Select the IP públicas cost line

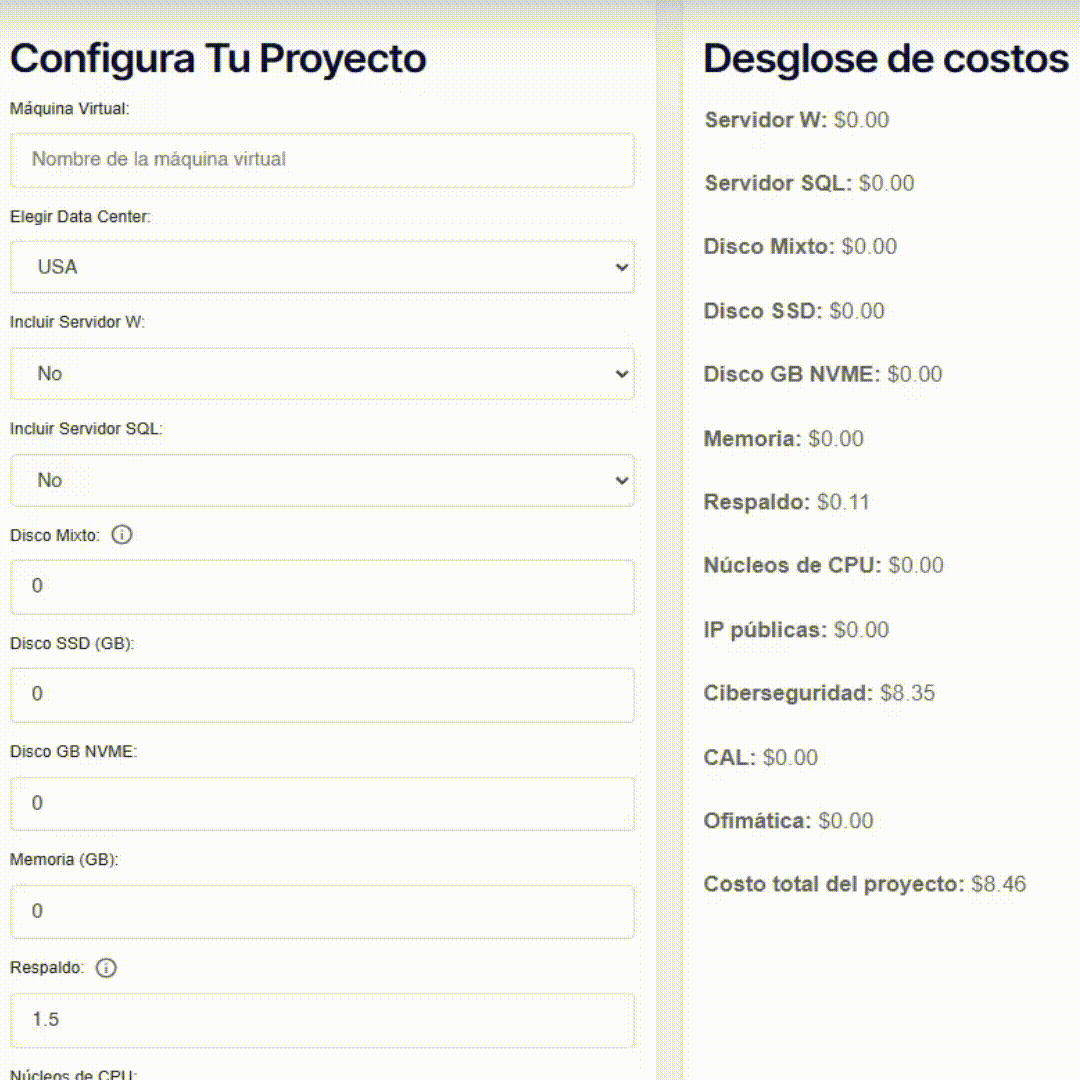tap(796, 630)
